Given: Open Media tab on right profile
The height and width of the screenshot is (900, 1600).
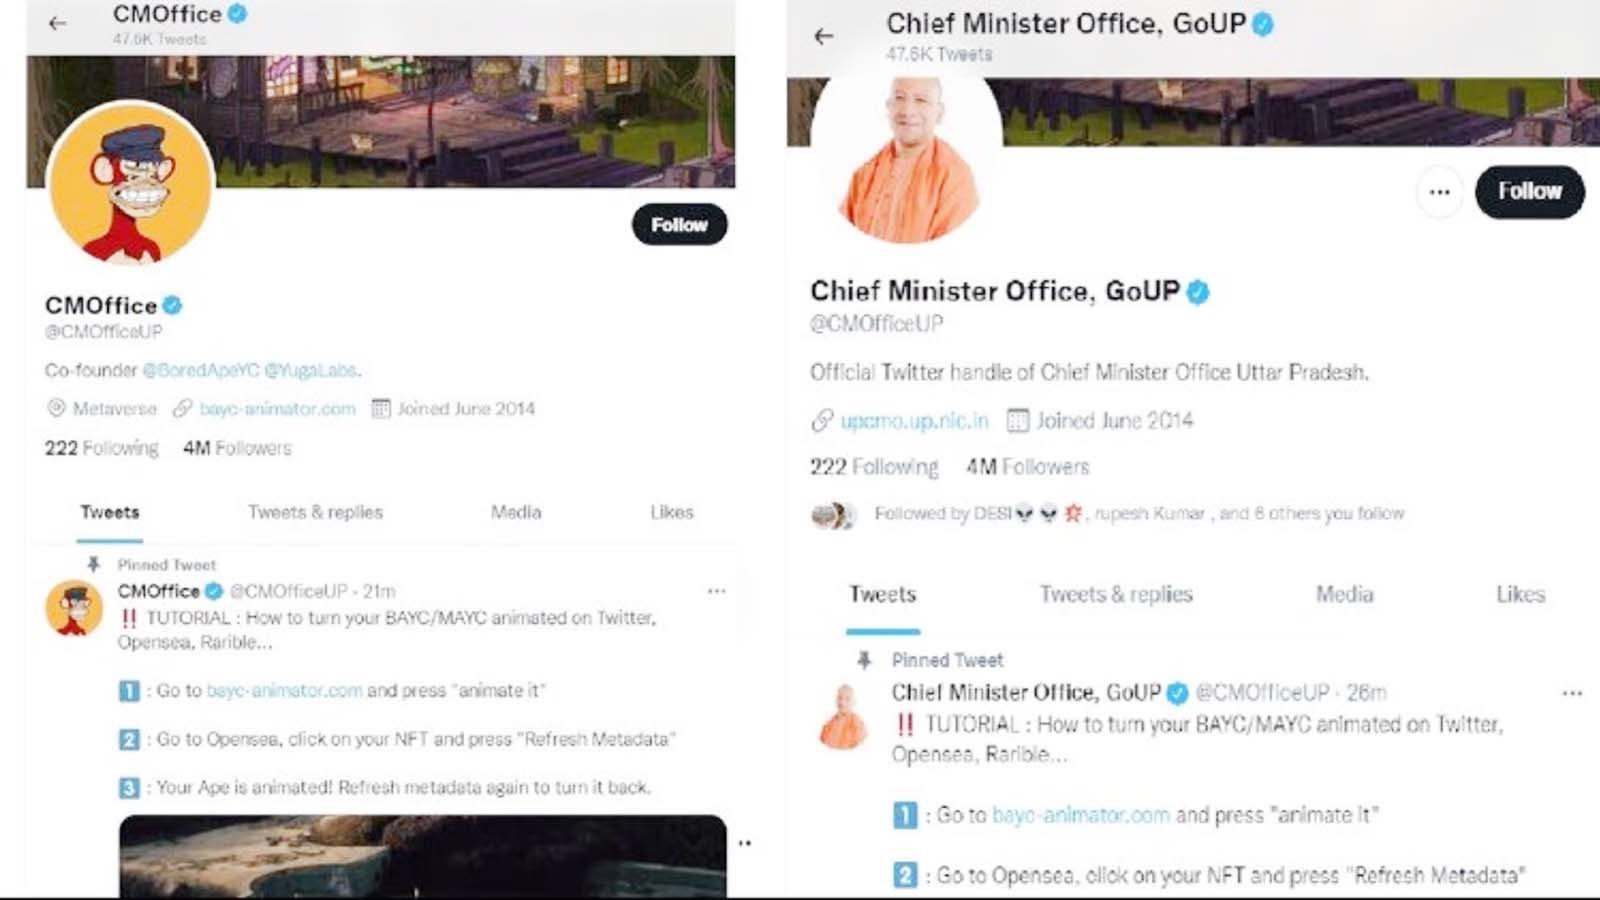Looking at the screenshot, I should pos(1344,595).
